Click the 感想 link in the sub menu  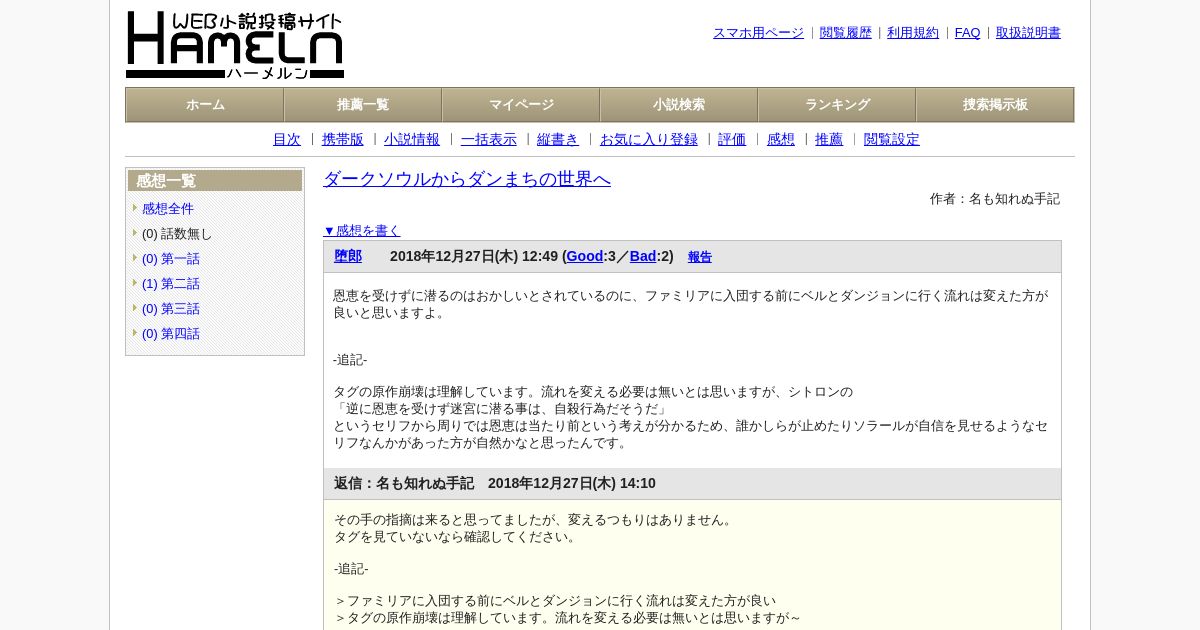click(x=781, y=140)
